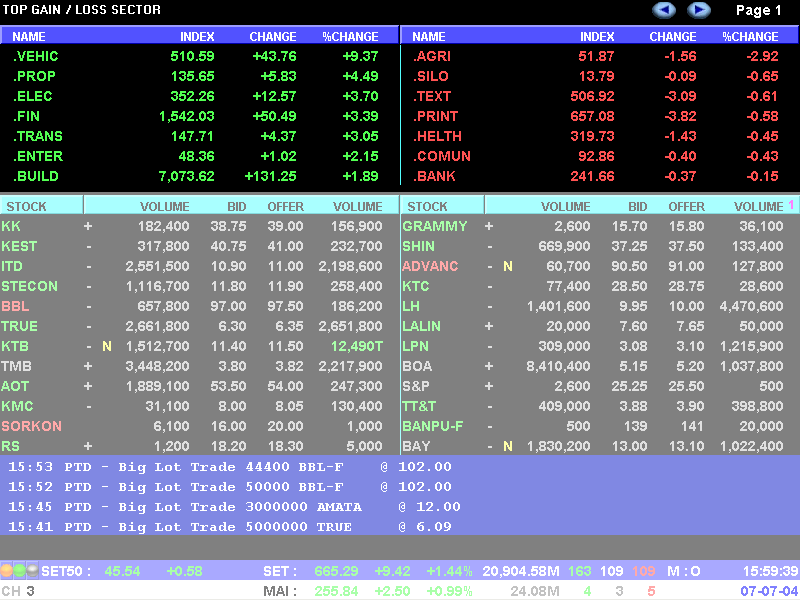Select the .BUILD sector name
The width and height of the screenshot is (800, 600).
[36, 176]
